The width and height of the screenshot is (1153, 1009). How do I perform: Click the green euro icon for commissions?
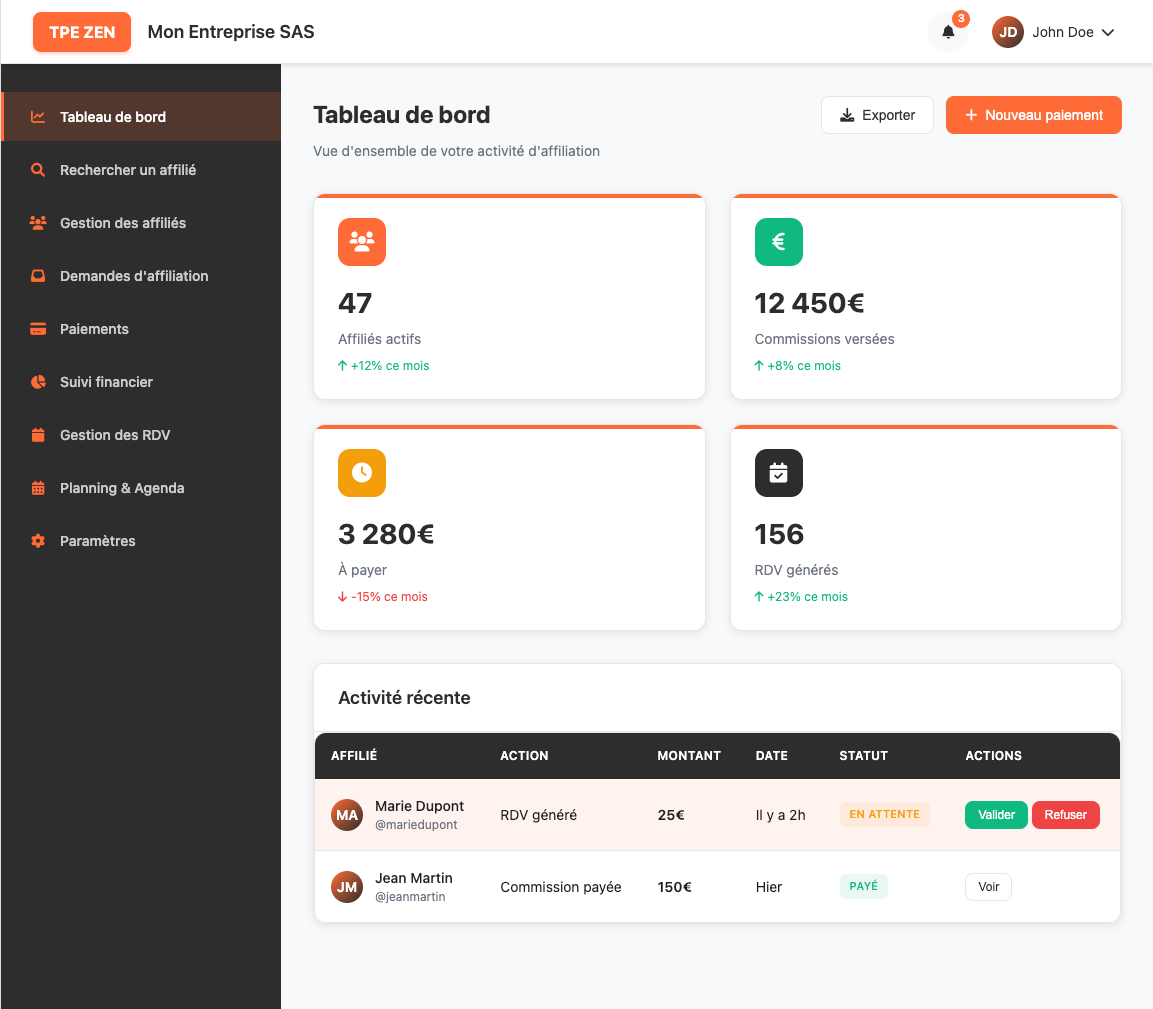coord(778,241)
